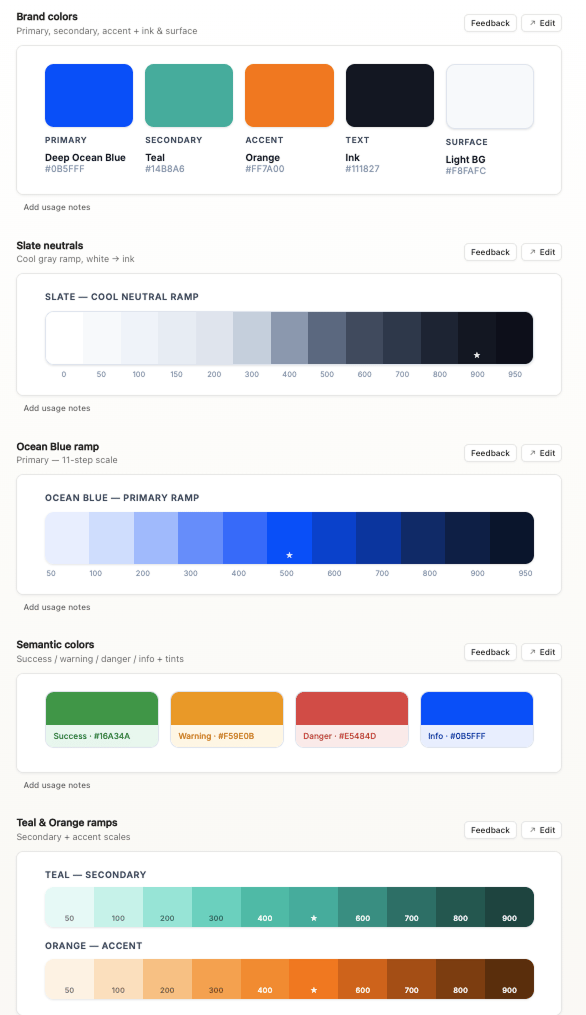The width and height of the screenshot is (586, 1015).
Task: Select the Orange accent swatch
Action: pos(289,95)
